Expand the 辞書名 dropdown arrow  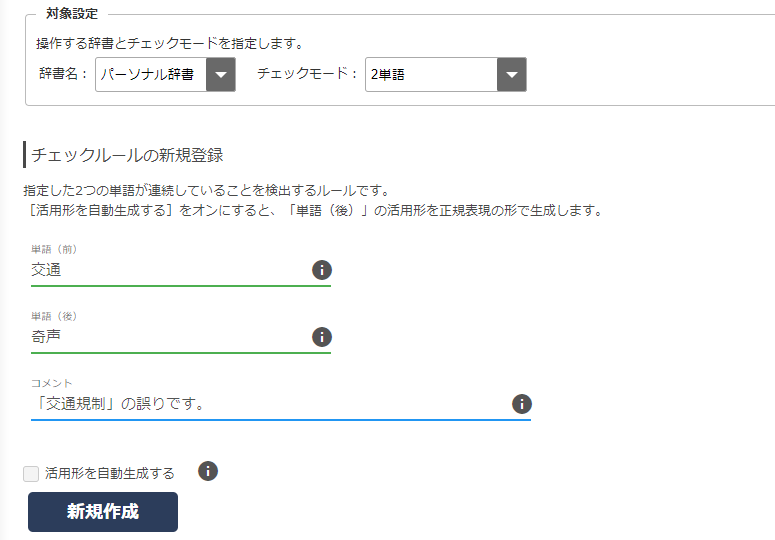point(221,75)
